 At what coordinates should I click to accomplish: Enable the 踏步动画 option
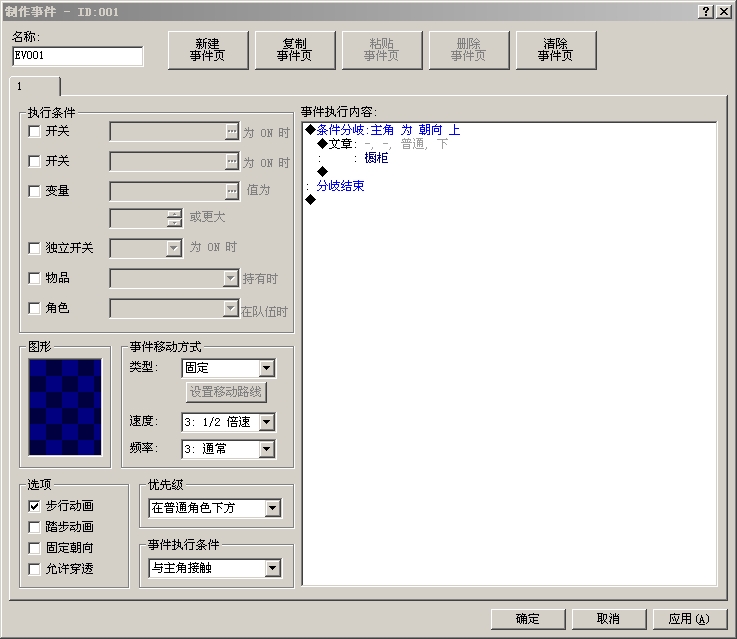[x=34, y=527]
